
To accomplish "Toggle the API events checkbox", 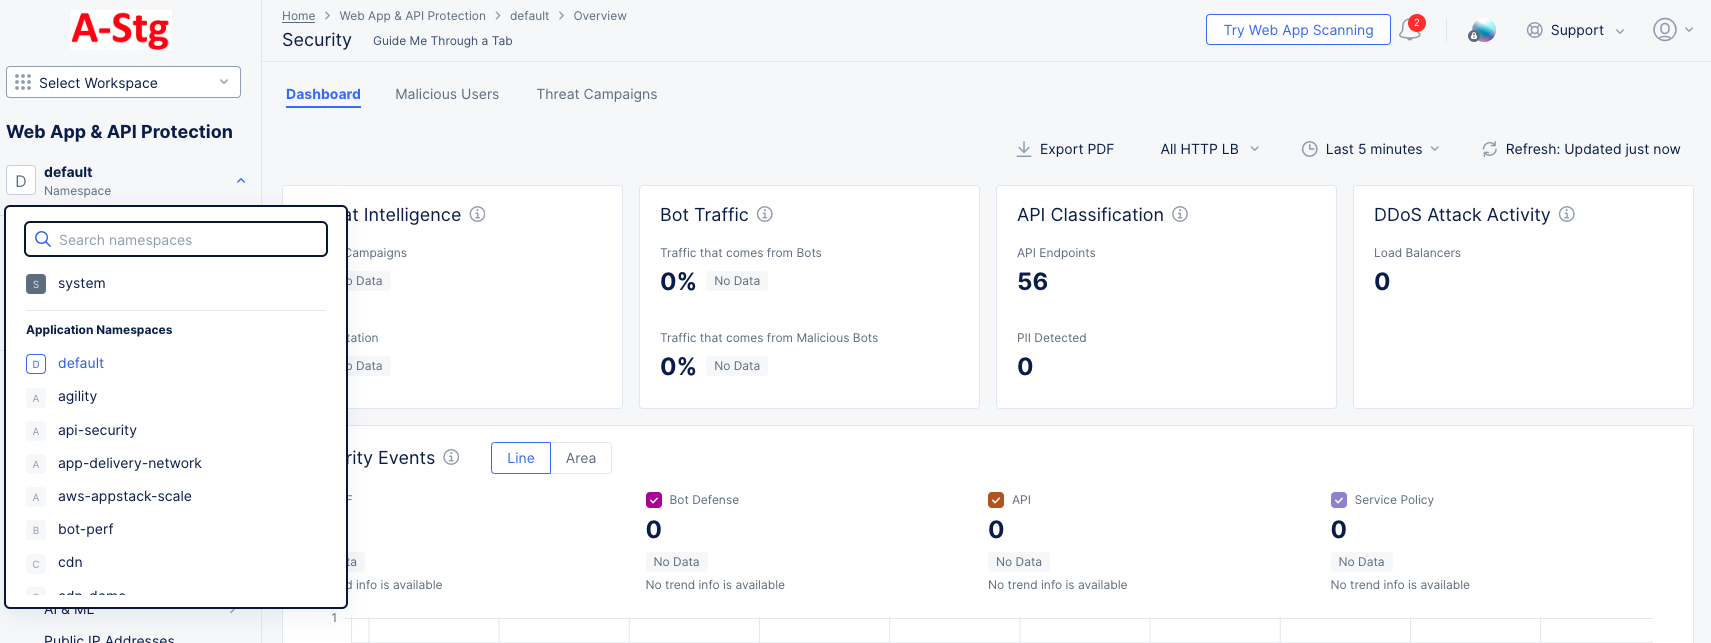I will pos(996,500).
